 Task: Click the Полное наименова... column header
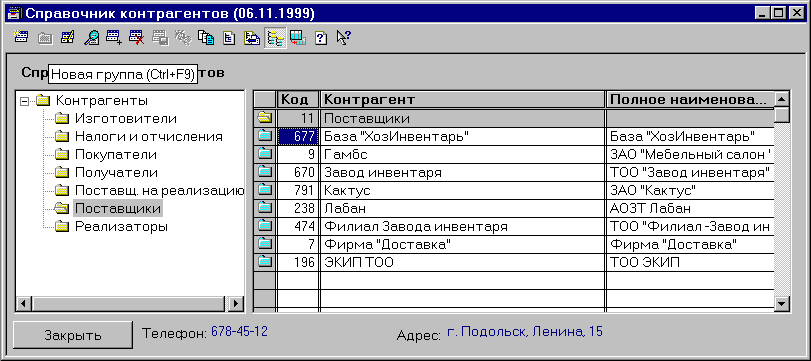[690, 100]
